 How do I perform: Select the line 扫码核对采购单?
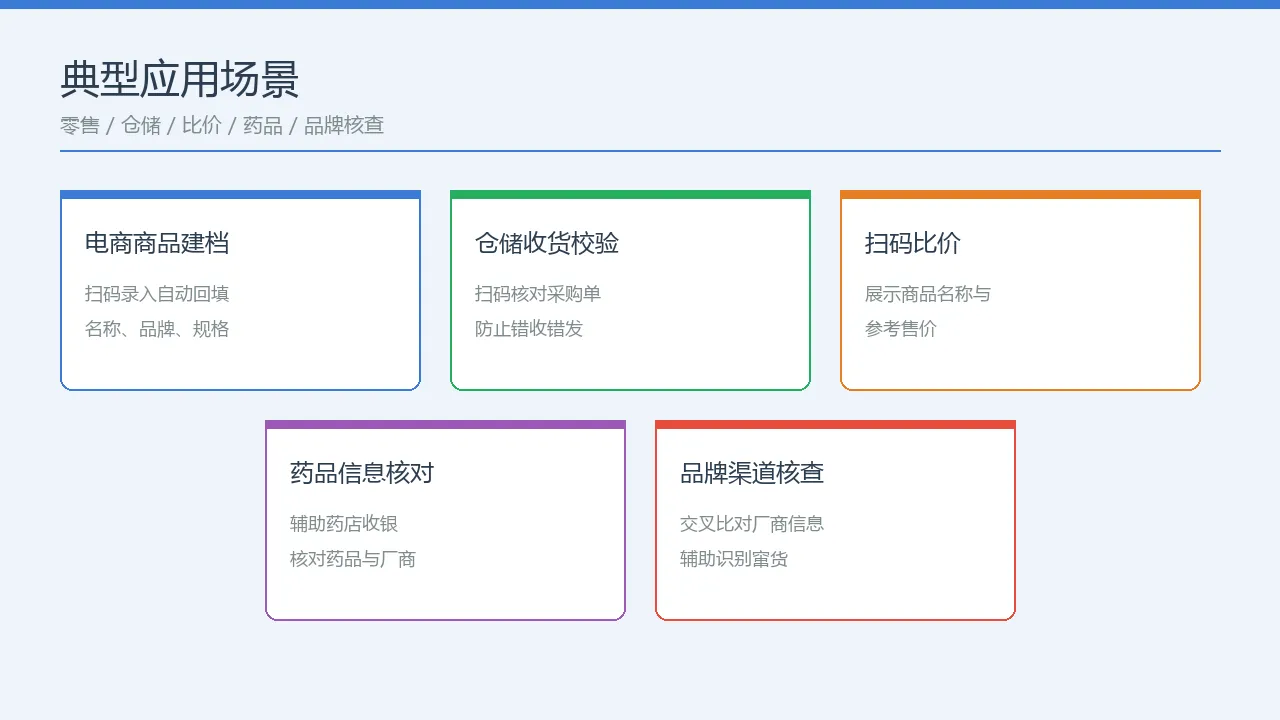click(x=538, y=294)
